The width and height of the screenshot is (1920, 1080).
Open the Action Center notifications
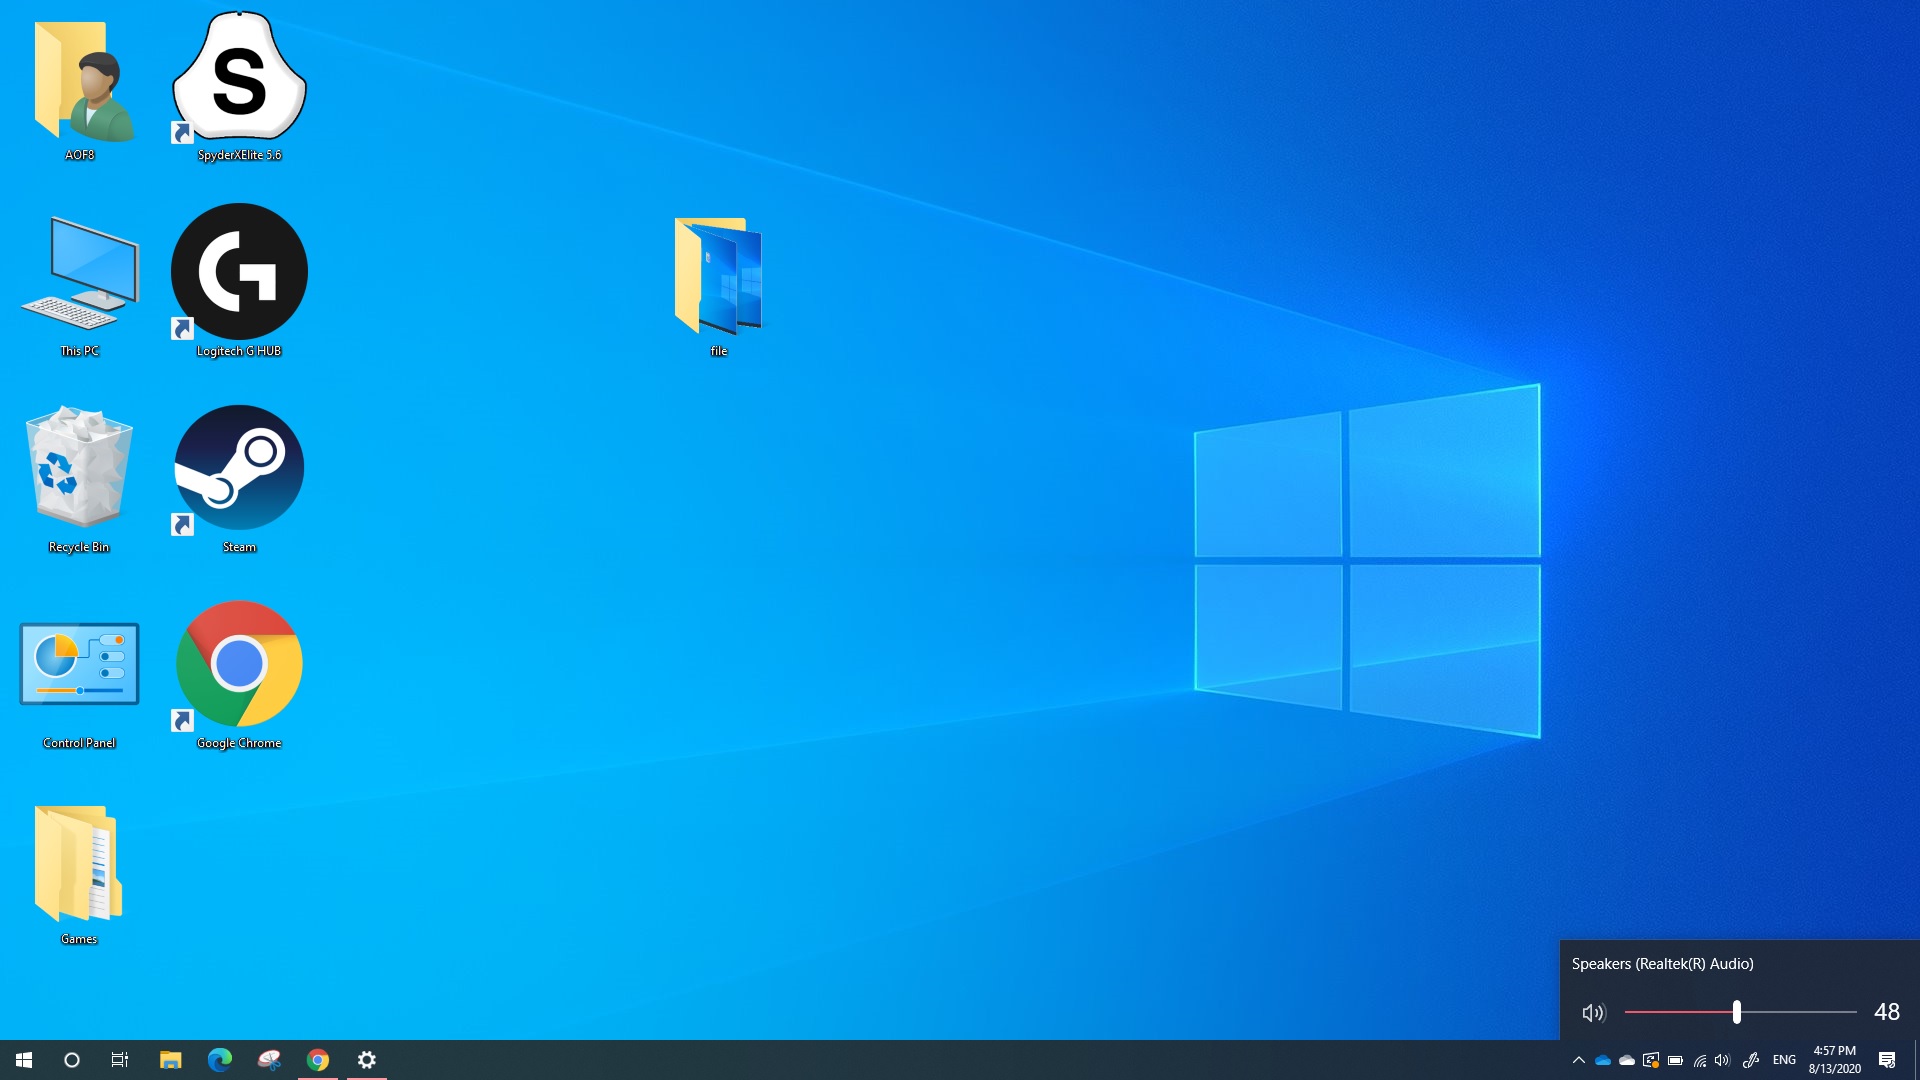1887,1060
